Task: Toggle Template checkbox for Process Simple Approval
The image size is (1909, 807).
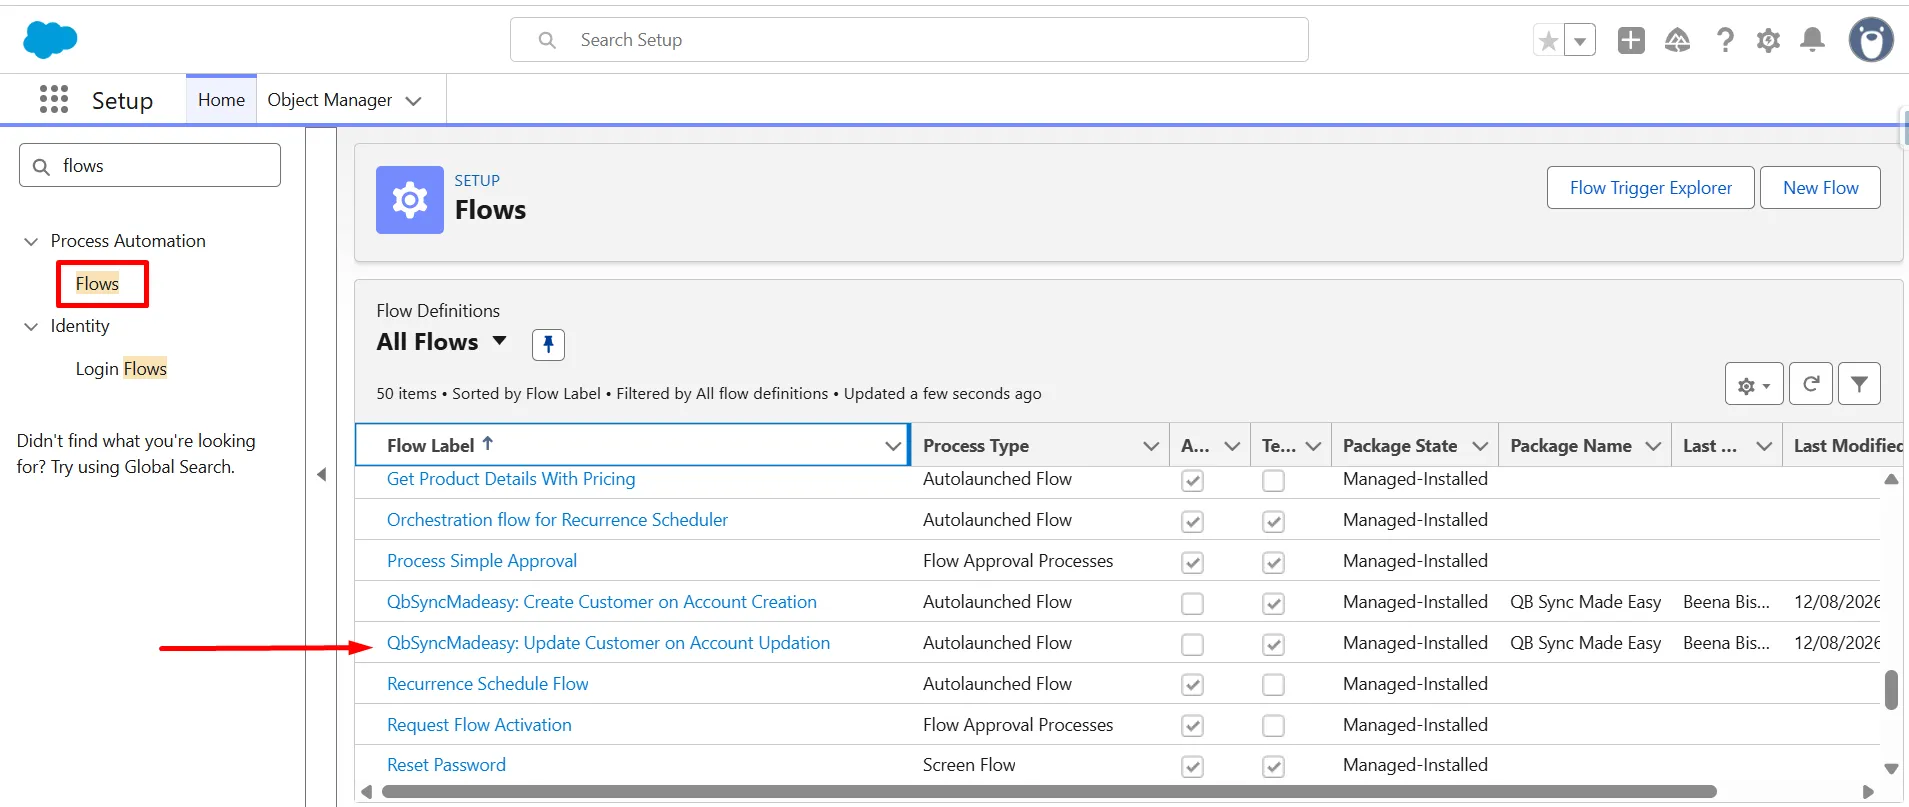Action: (x=1273, y=562)
